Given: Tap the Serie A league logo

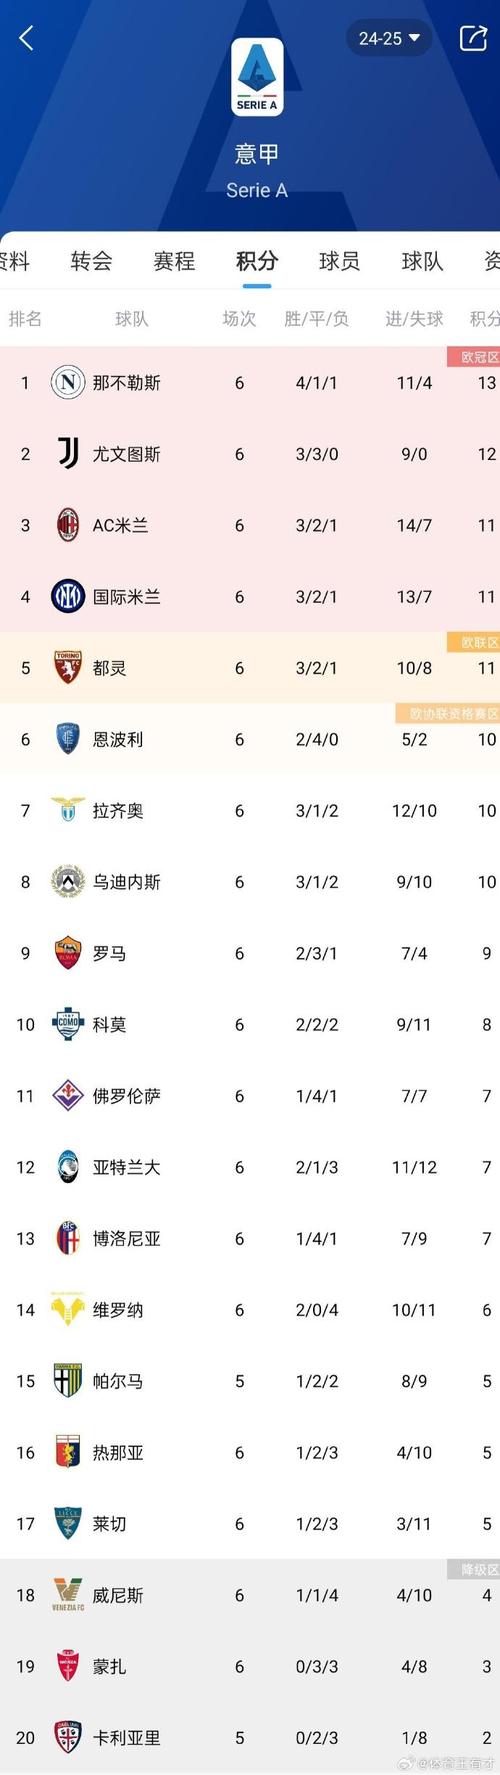Looking at the screenshot, I should click(x=257, y=77).
